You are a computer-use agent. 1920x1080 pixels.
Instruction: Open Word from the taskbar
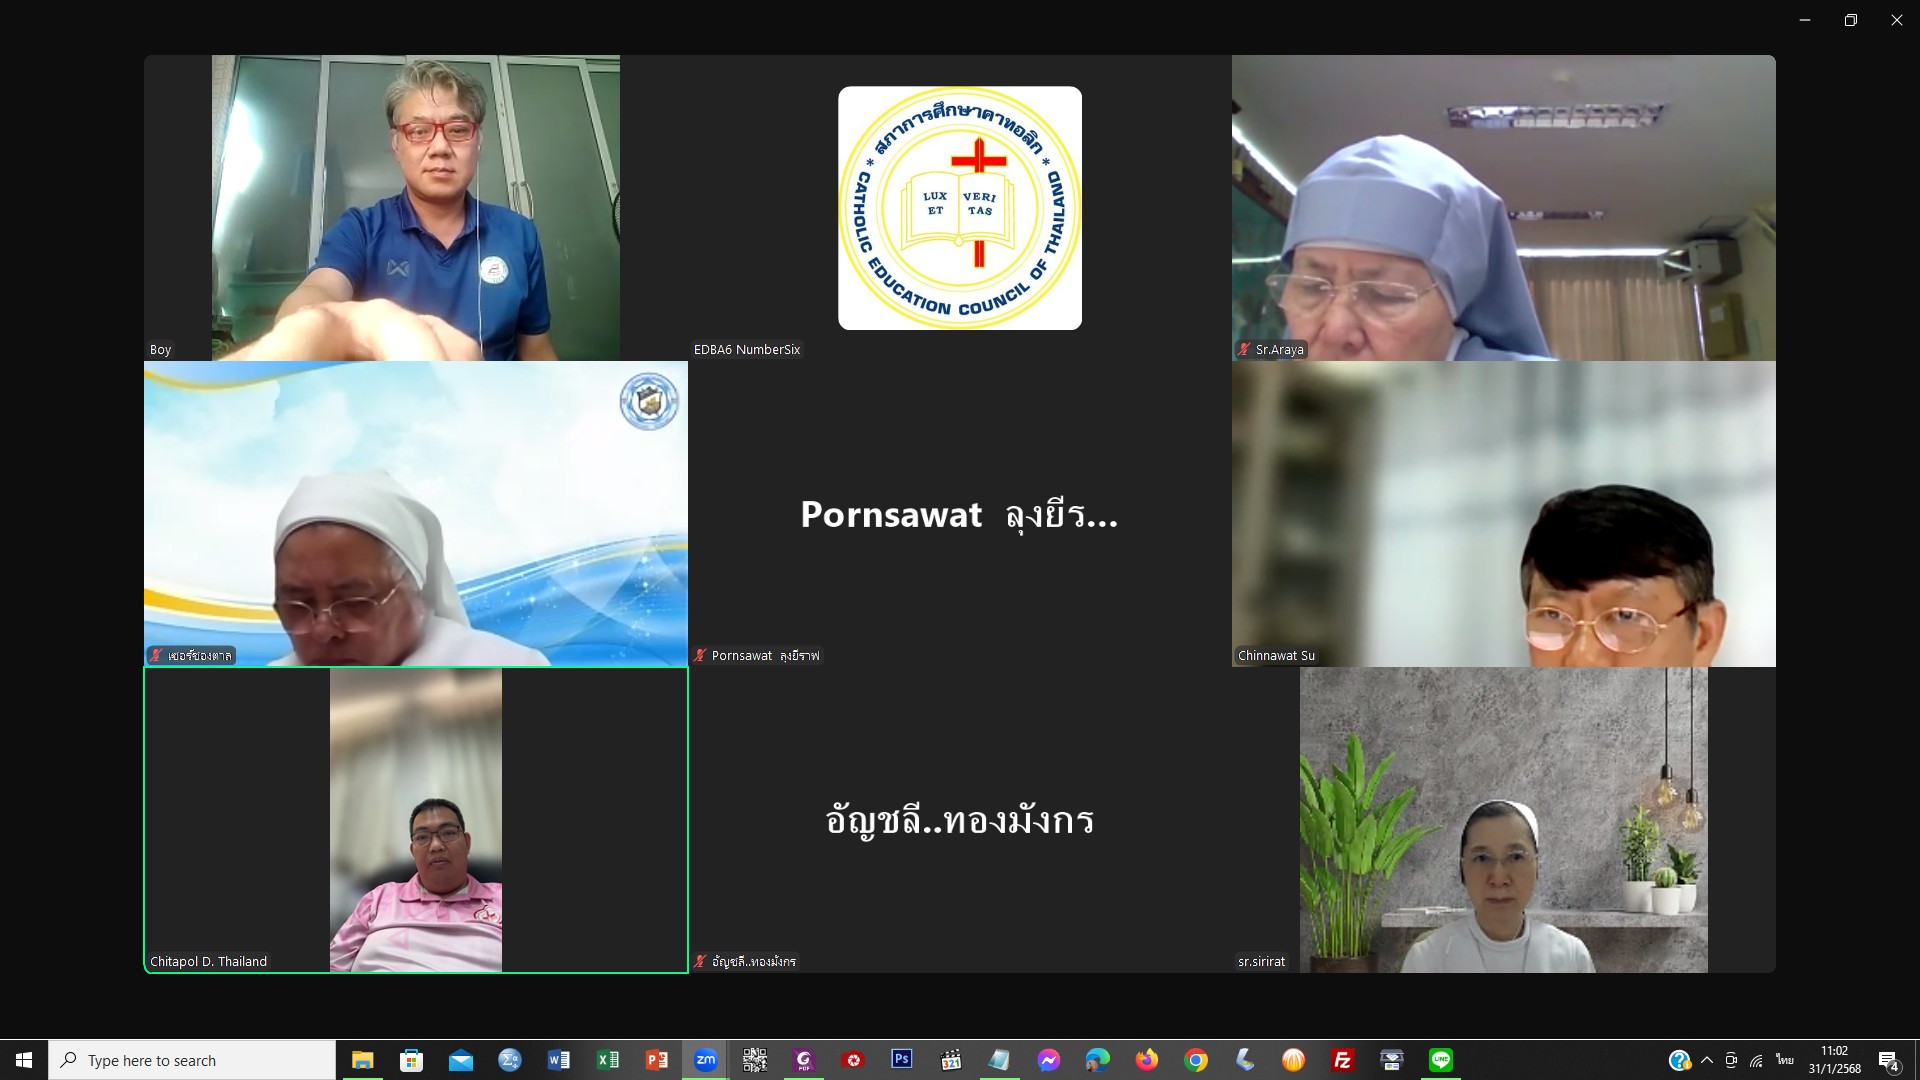point(558,1060)
